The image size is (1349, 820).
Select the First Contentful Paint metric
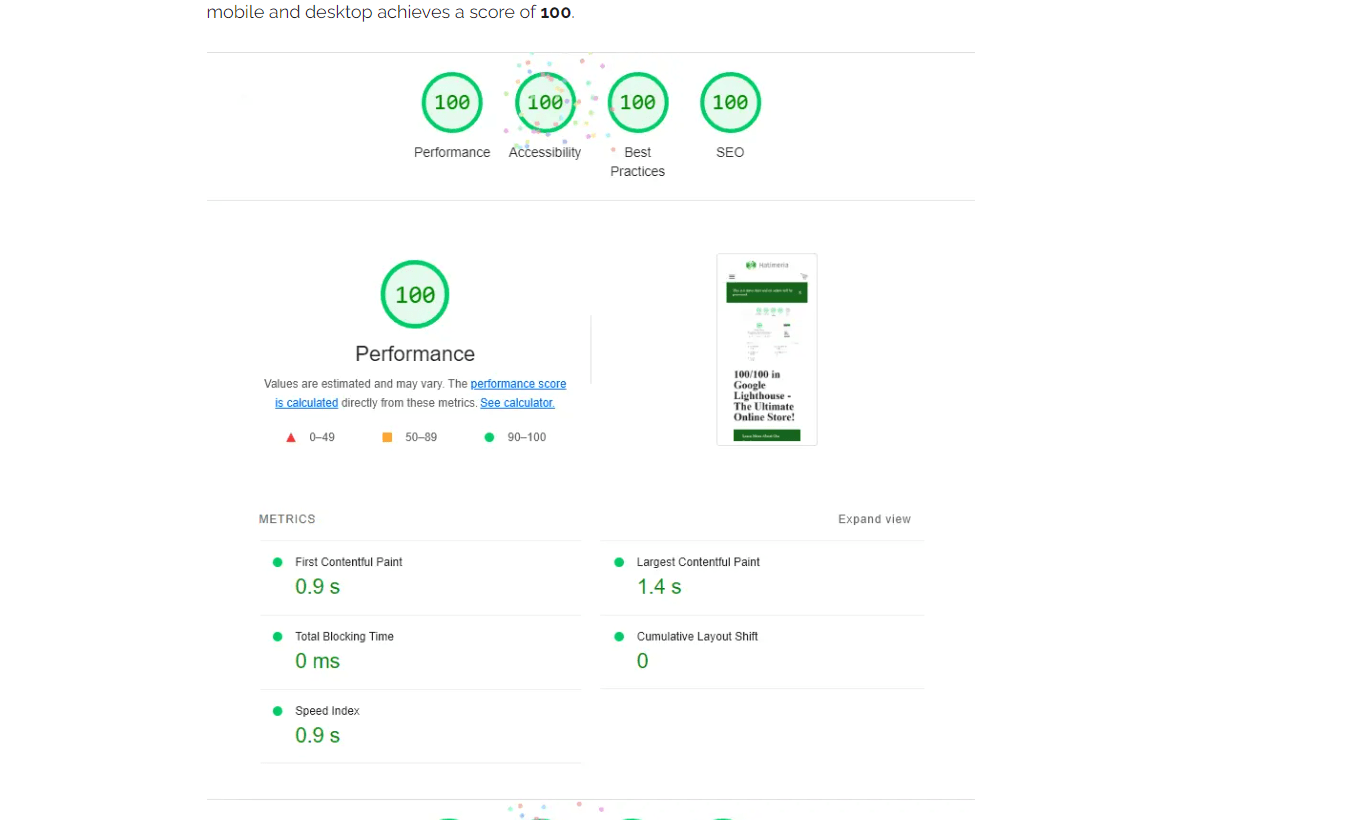348,563
